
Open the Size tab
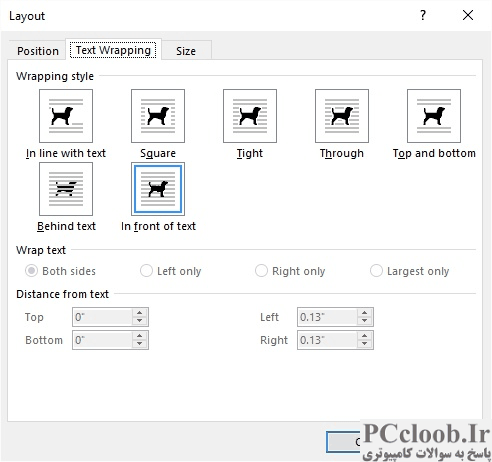point(186,51)
